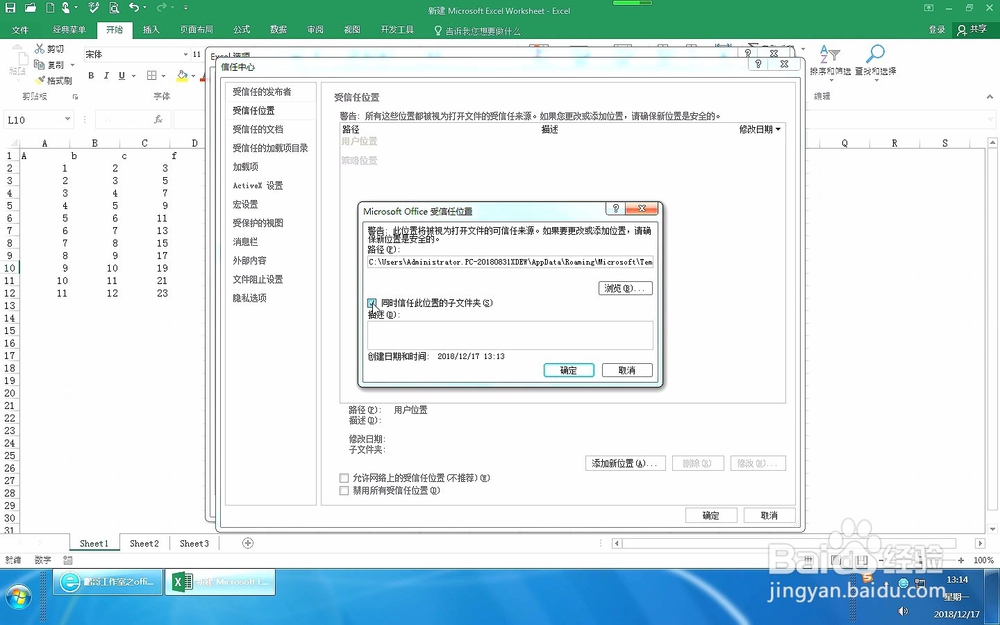Check 'disable all trusted locations' checkbox
Screen dimensions: 1000x625
tap(344, 490)
